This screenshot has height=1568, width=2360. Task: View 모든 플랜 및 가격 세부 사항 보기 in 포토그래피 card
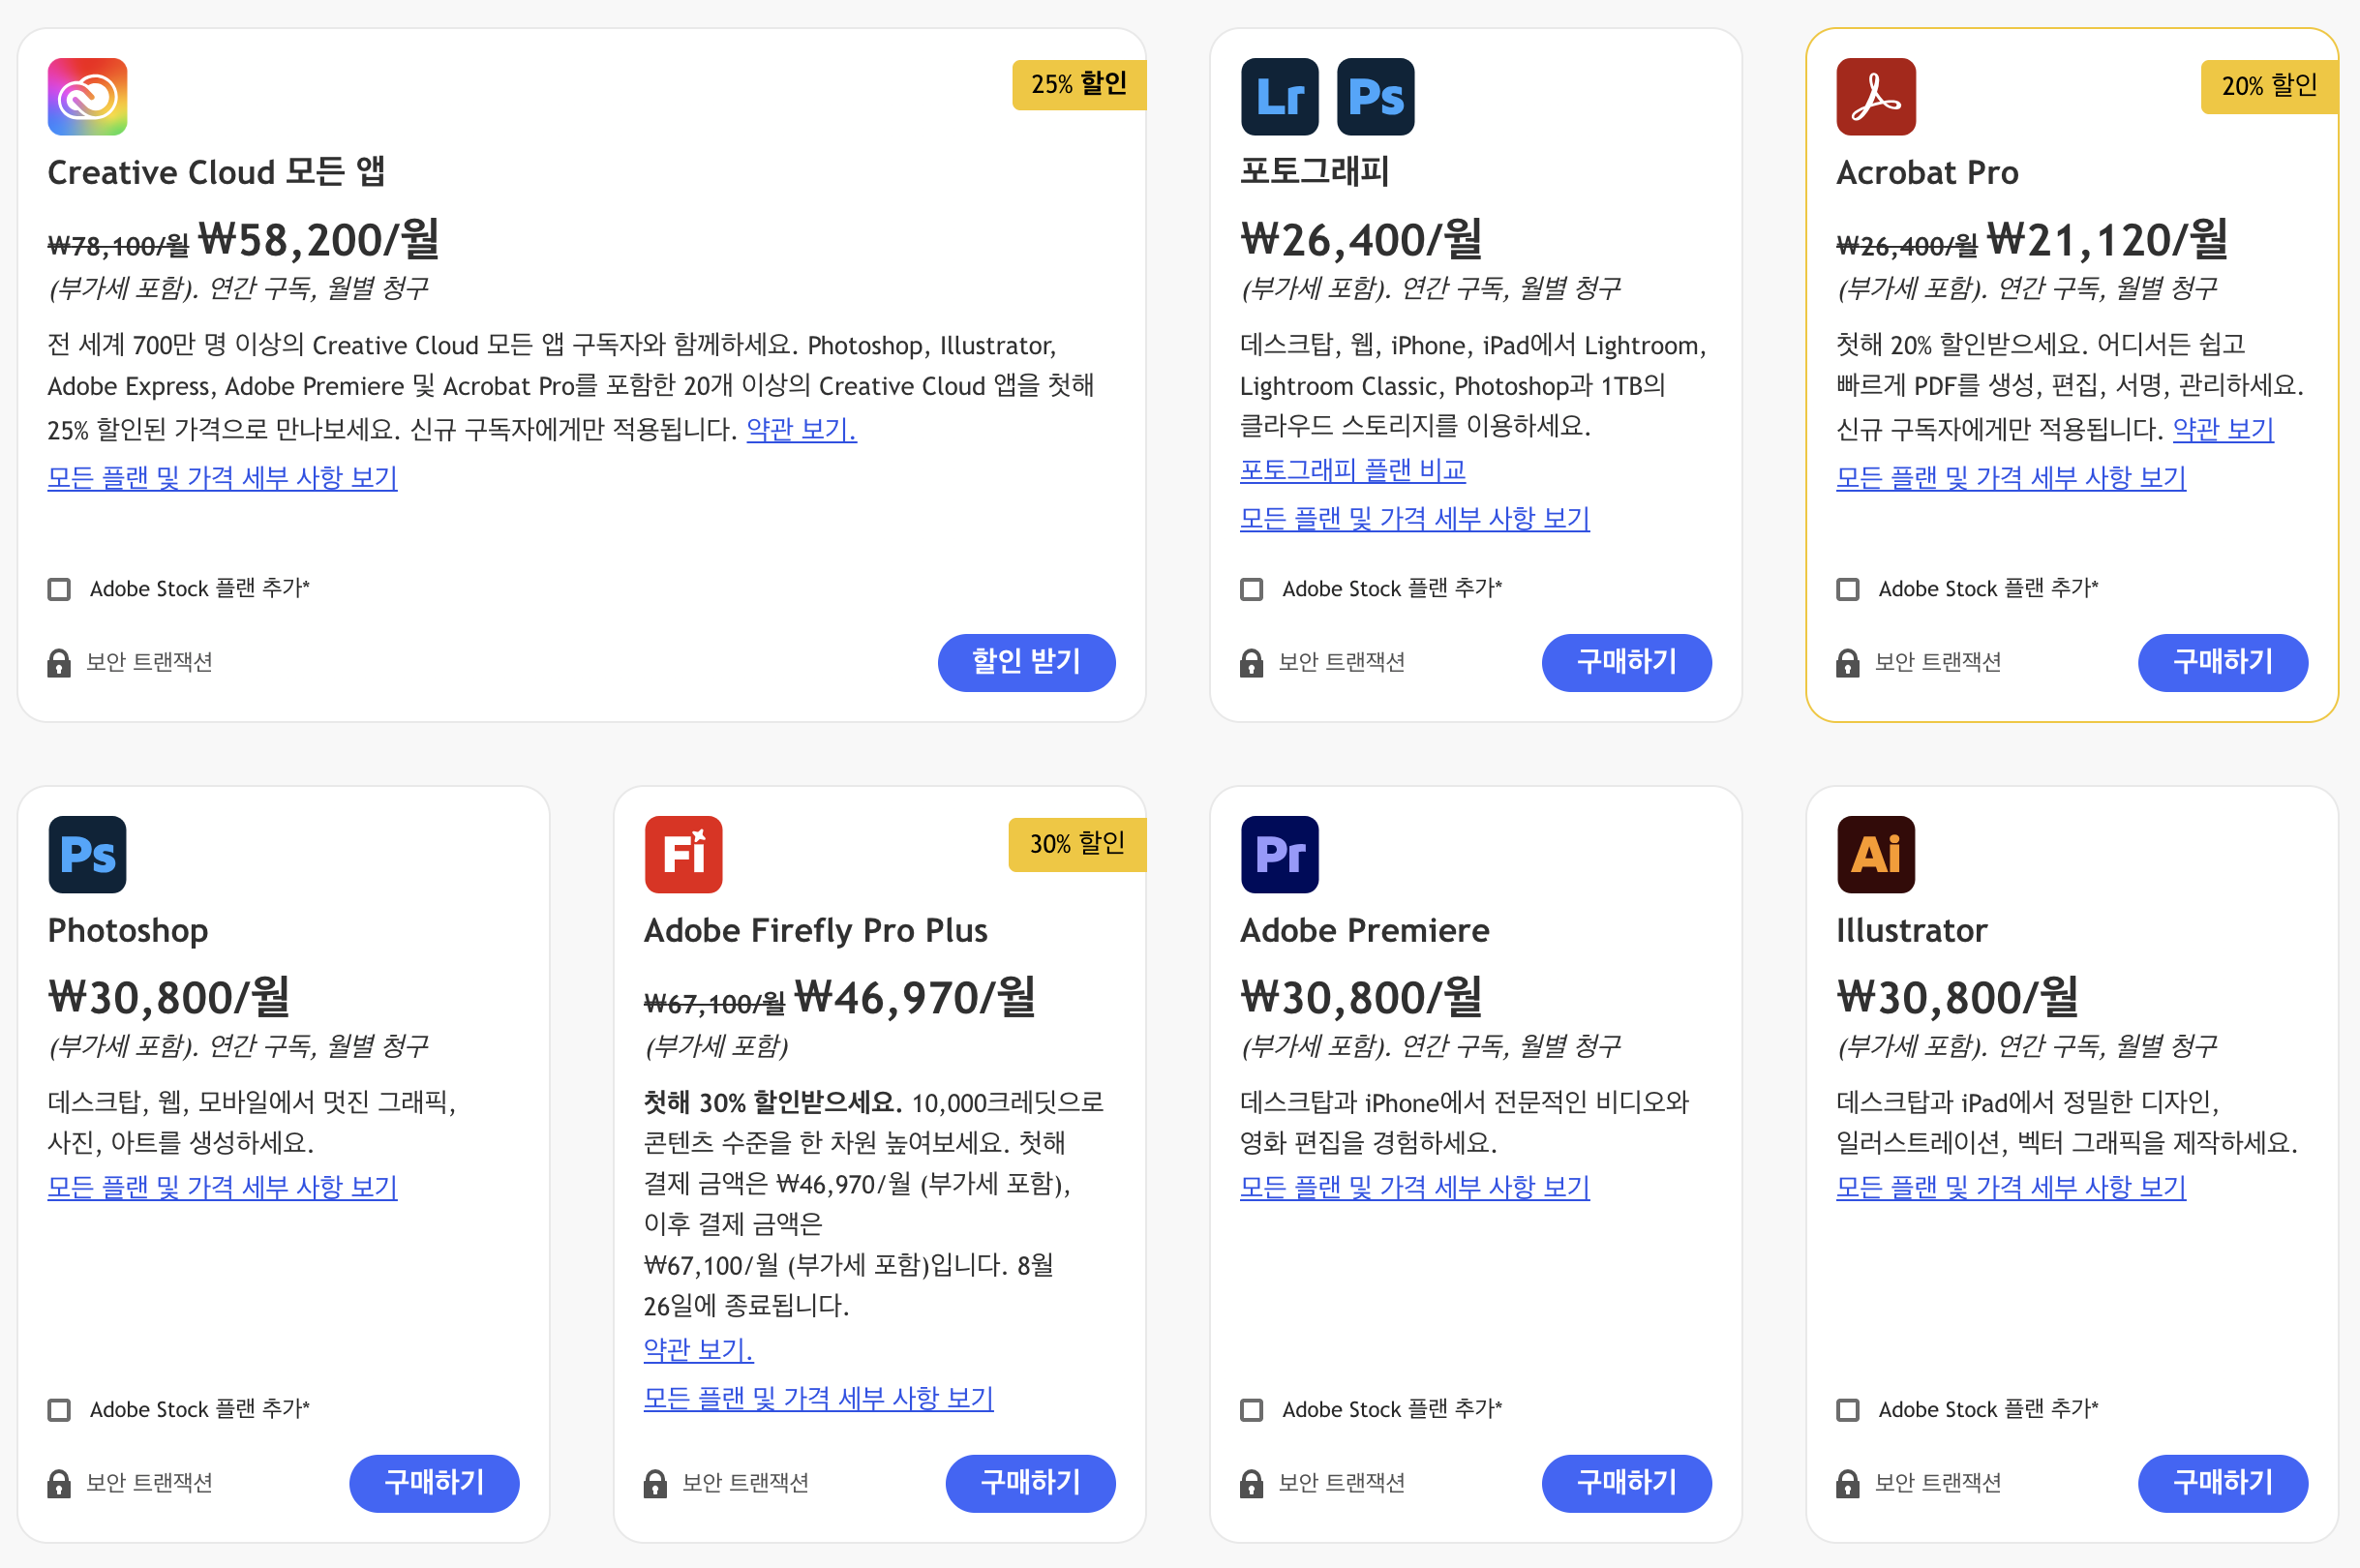(1414, 519)
